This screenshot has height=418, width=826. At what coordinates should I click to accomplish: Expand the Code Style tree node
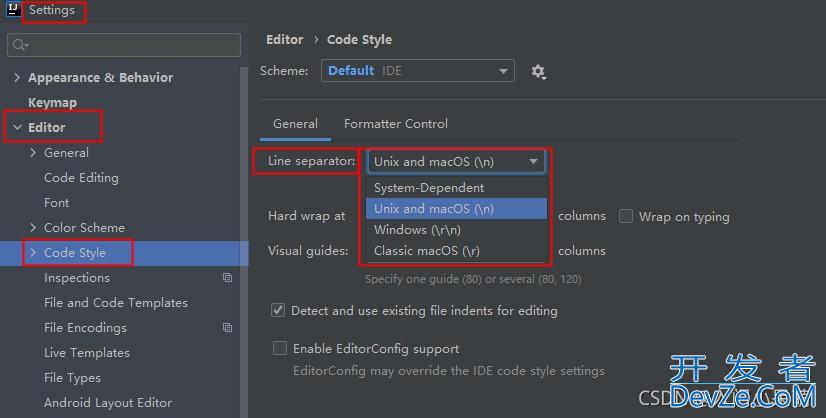[33, 253]
